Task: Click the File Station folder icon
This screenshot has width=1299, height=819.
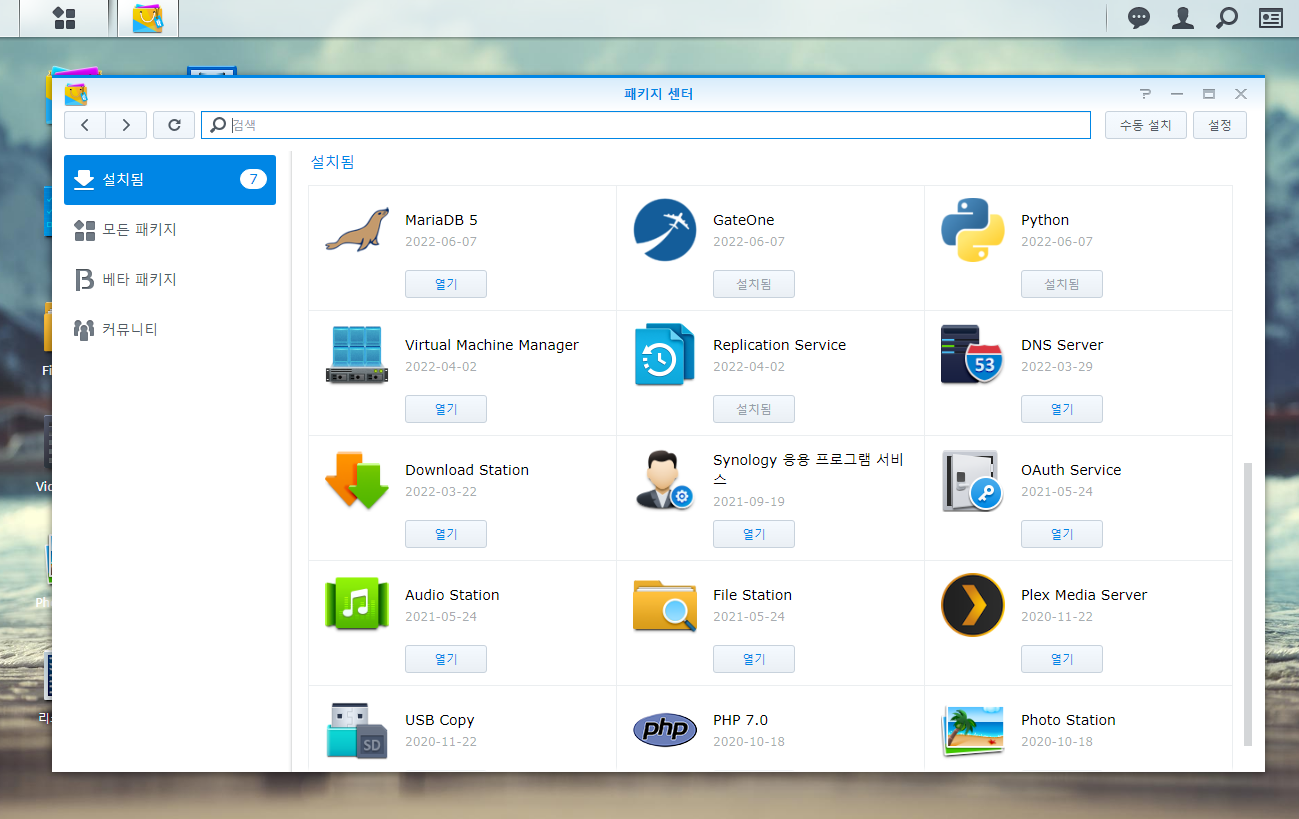Action: [665, 605]
